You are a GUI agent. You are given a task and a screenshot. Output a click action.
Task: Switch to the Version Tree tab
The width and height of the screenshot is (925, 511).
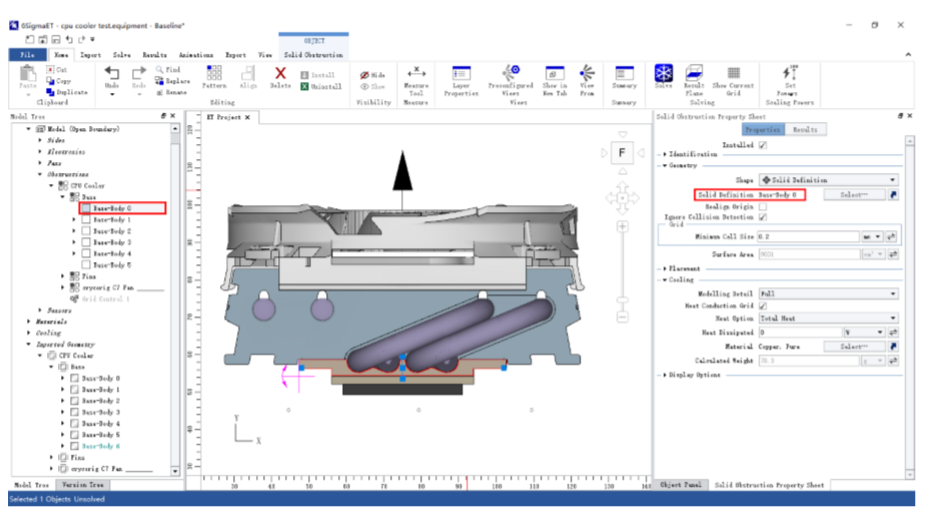(x=84, y=485)
